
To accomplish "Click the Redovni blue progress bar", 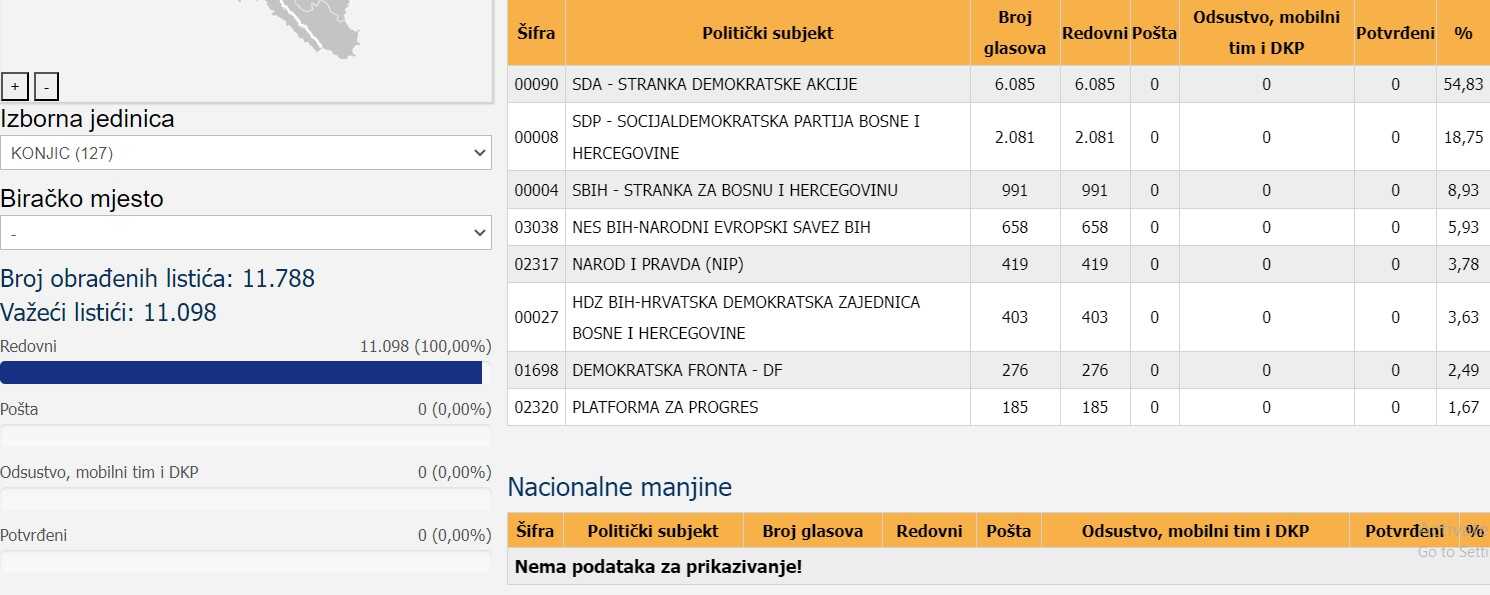I will coord(241,373).
